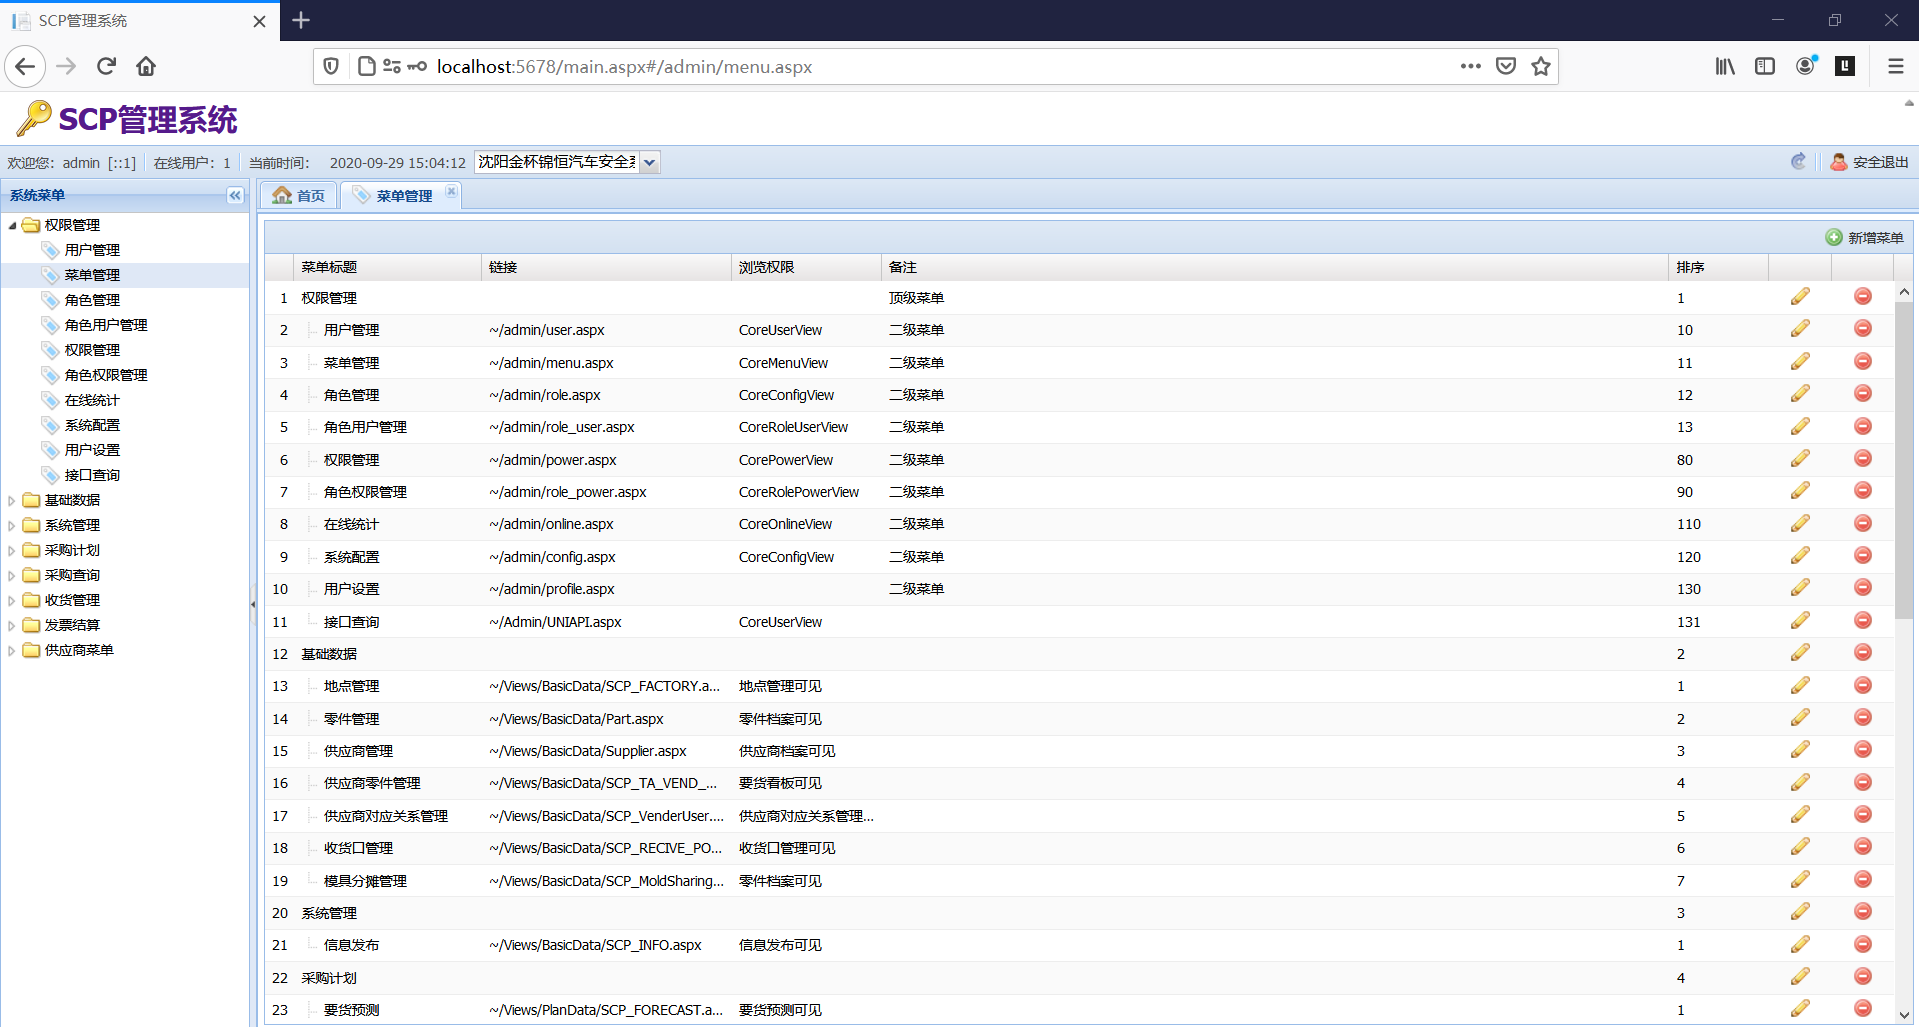Viewport: 1919px width, 1027px height.
Task: Click the refresh icon beside 安全退出
Action: click(1798, 162)
